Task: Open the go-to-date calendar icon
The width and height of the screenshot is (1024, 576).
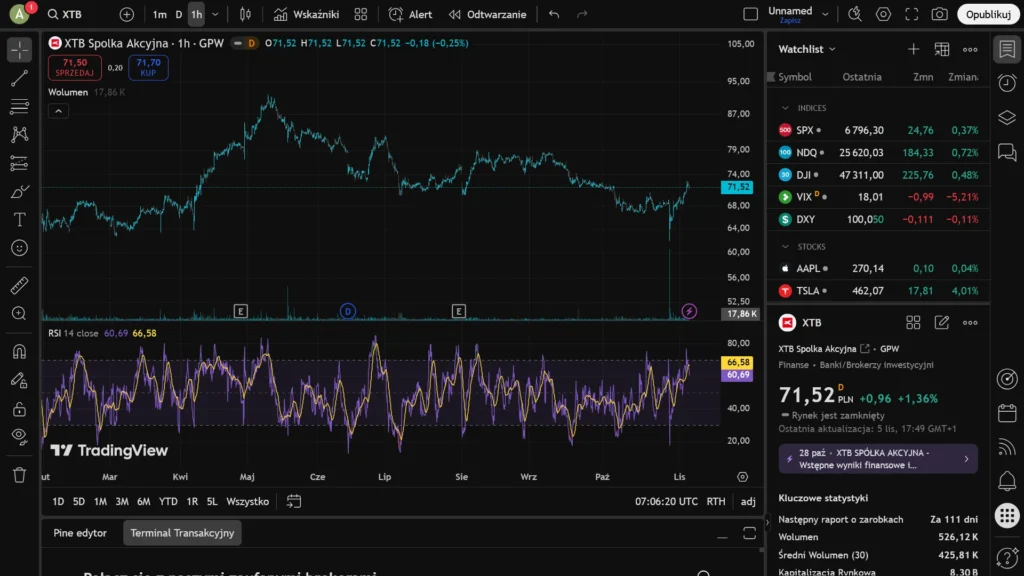Action: tap(294, 501)
